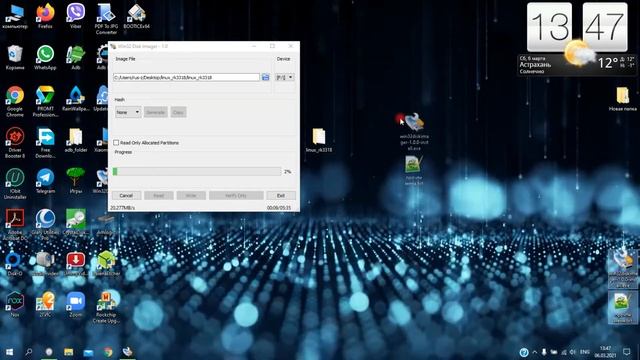The height and width of the screenshot is (360, 640).
Task: Open the Viber desktop icon
Action: 76,16
